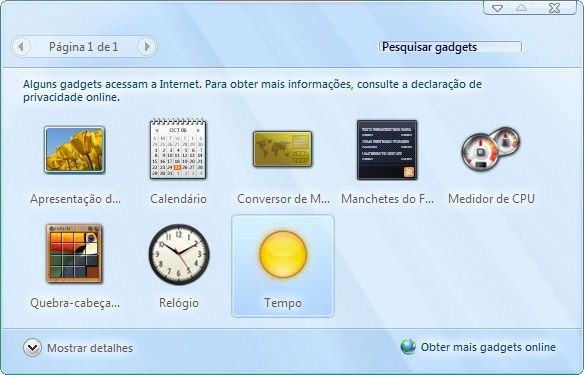The image size is (584, 375).
Task: Open the privacy statement notice text
Action: coord(252,90)
